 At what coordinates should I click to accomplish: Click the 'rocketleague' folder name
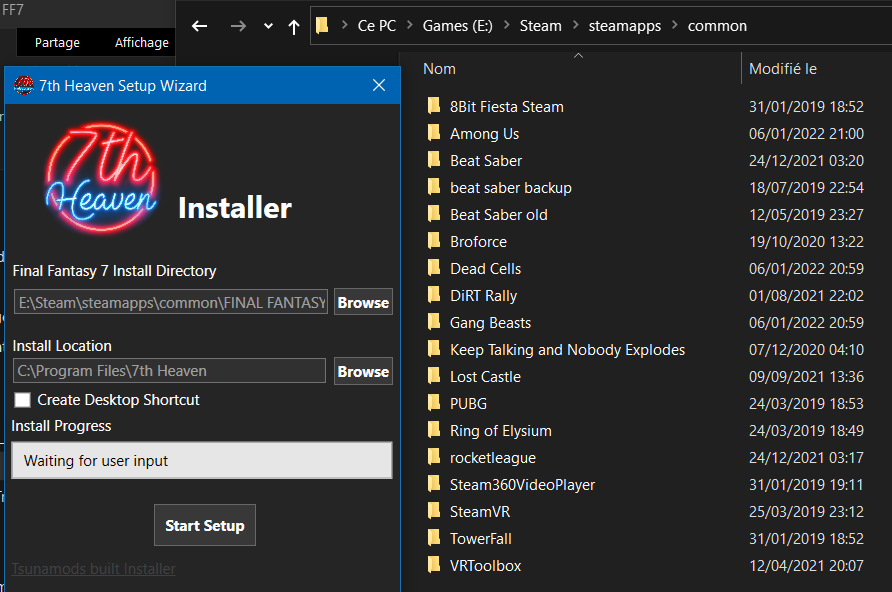pyautogui.click(x=493, y=458)
